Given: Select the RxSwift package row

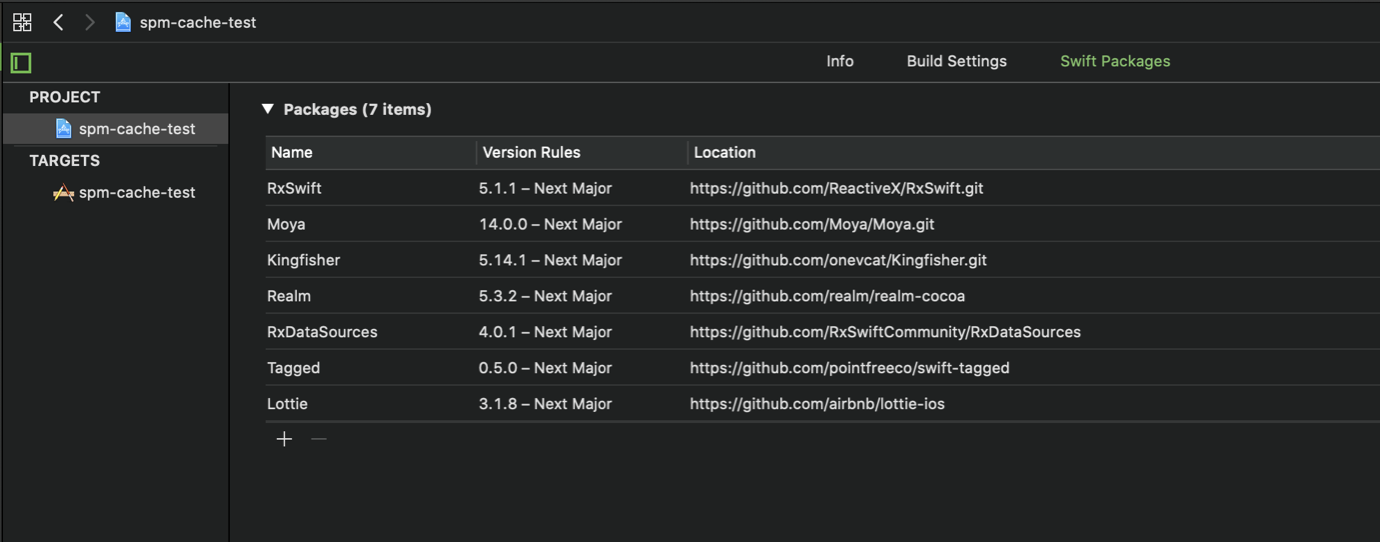Looking at the screenshot, I should 294,188.
